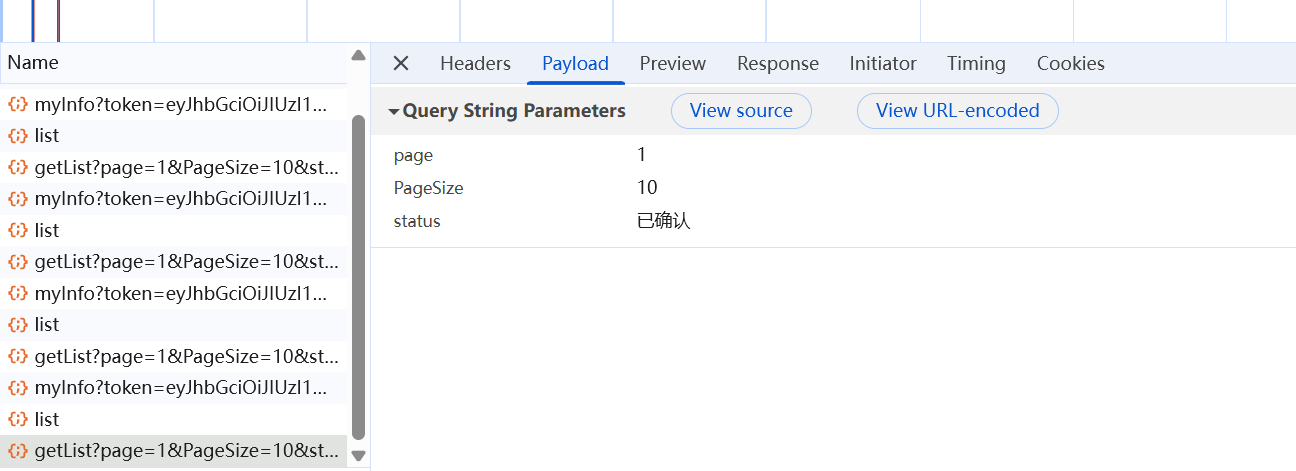The height and width of the screenshot is (471, 1296).
Task: Close the request details panel
Action: click(x=401, y=64)
